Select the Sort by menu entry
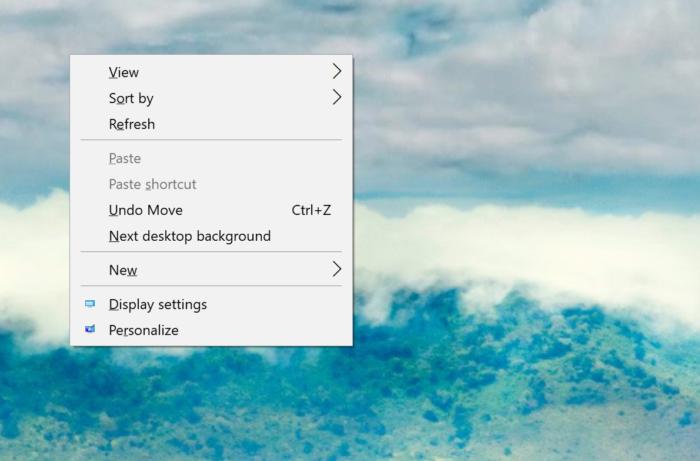This screenshot has width=700, height=461. click(131, 98)
